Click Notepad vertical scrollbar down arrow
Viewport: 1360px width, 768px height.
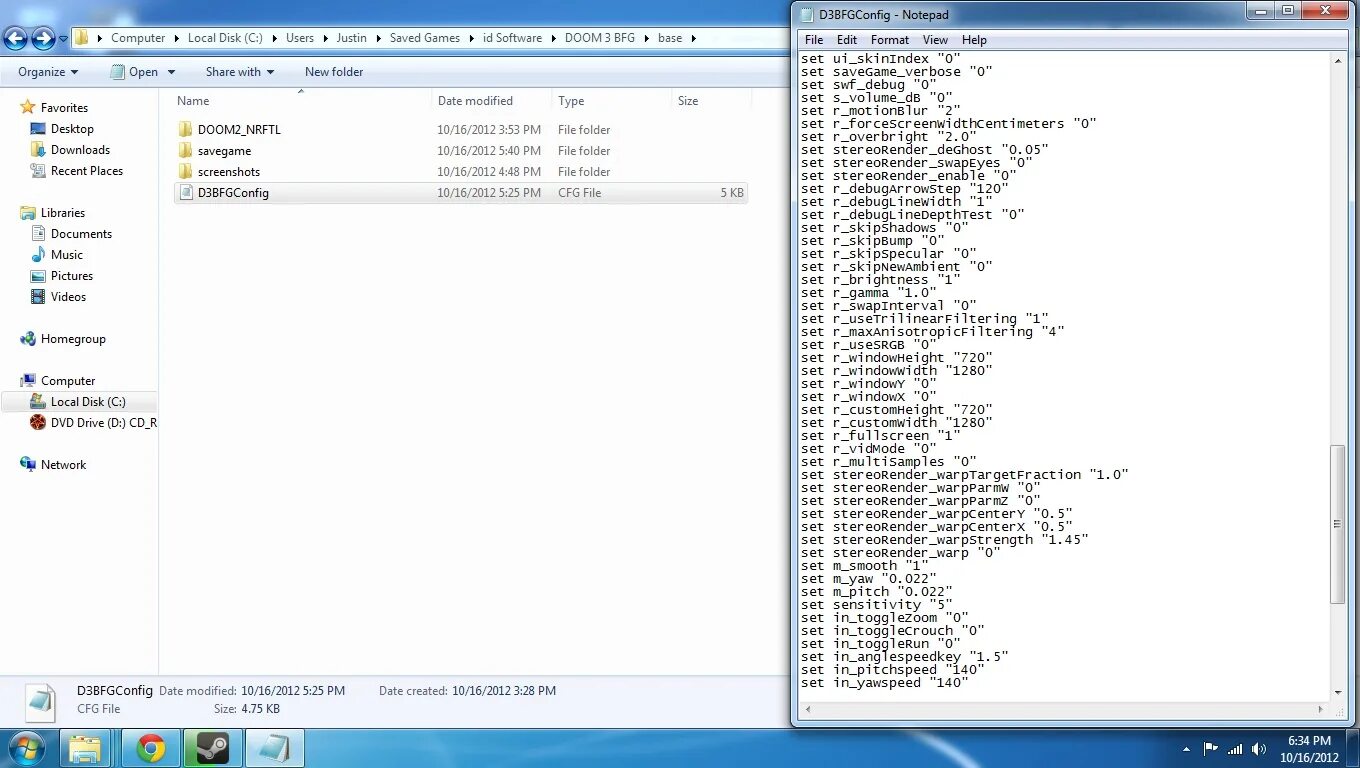(x=1338, y=692)
